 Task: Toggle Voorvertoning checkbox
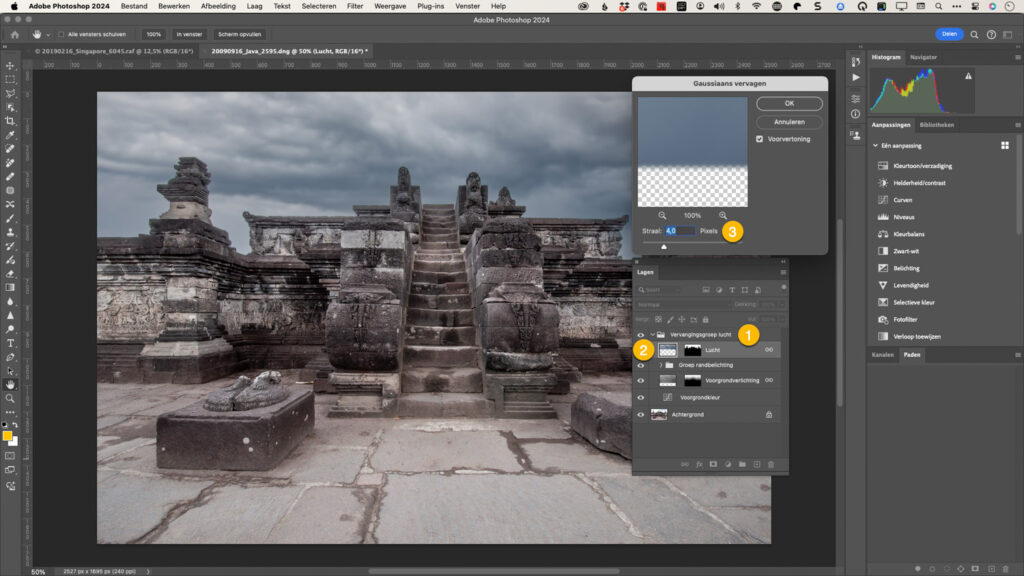tap(760, 139)
